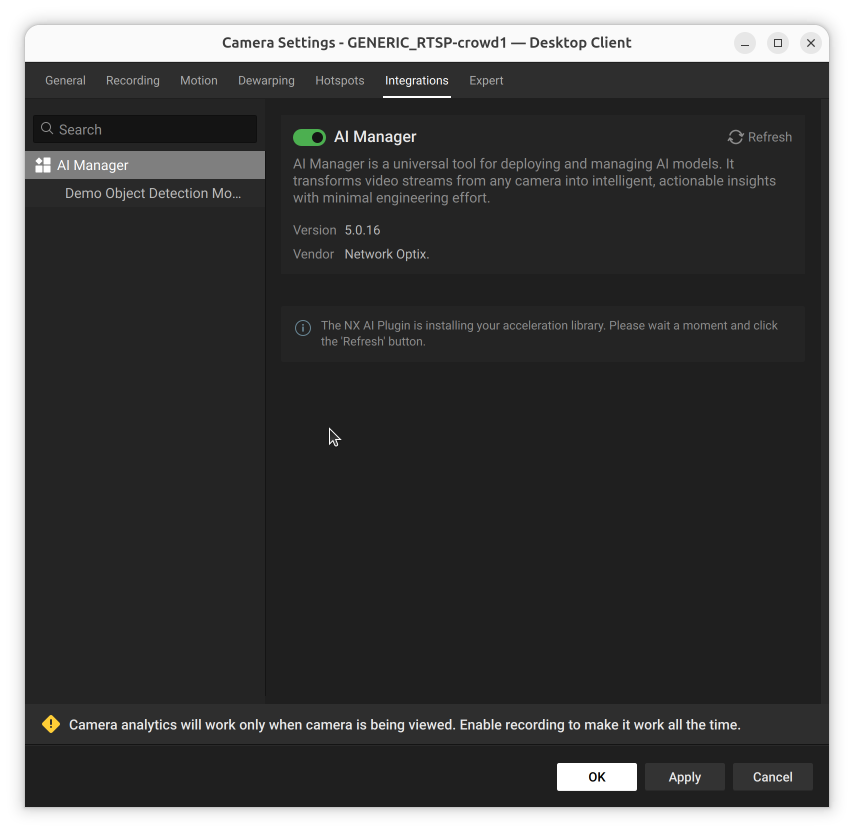Open the Motion tab

click(x=199, y=81)
